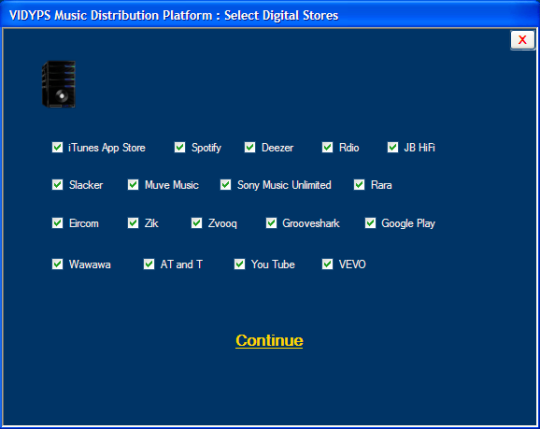The image size is (540, 429).
Task: Close the Select Digital Stores dialog
Action: (522, 40)
